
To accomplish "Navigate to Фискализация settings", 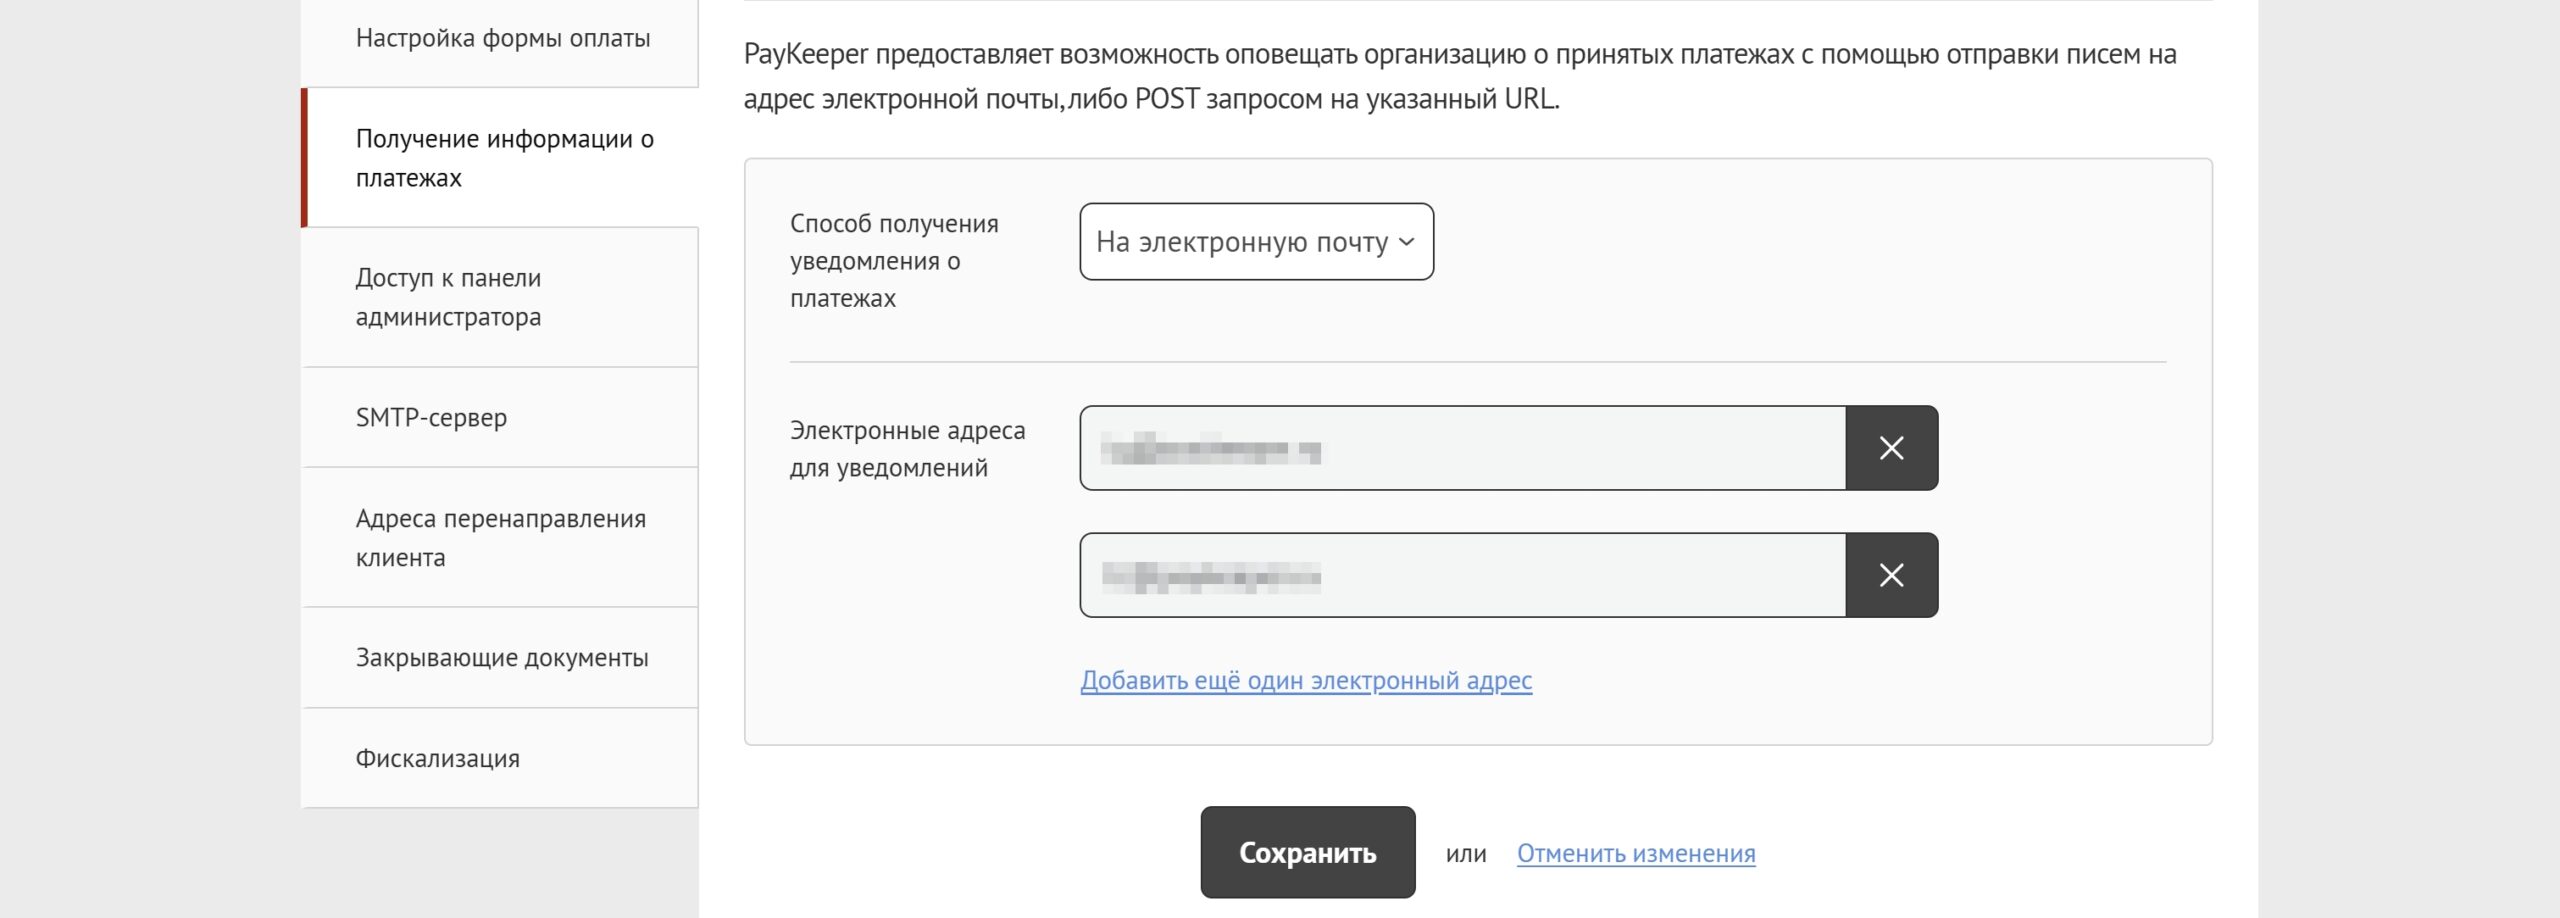I will [437, 758].
